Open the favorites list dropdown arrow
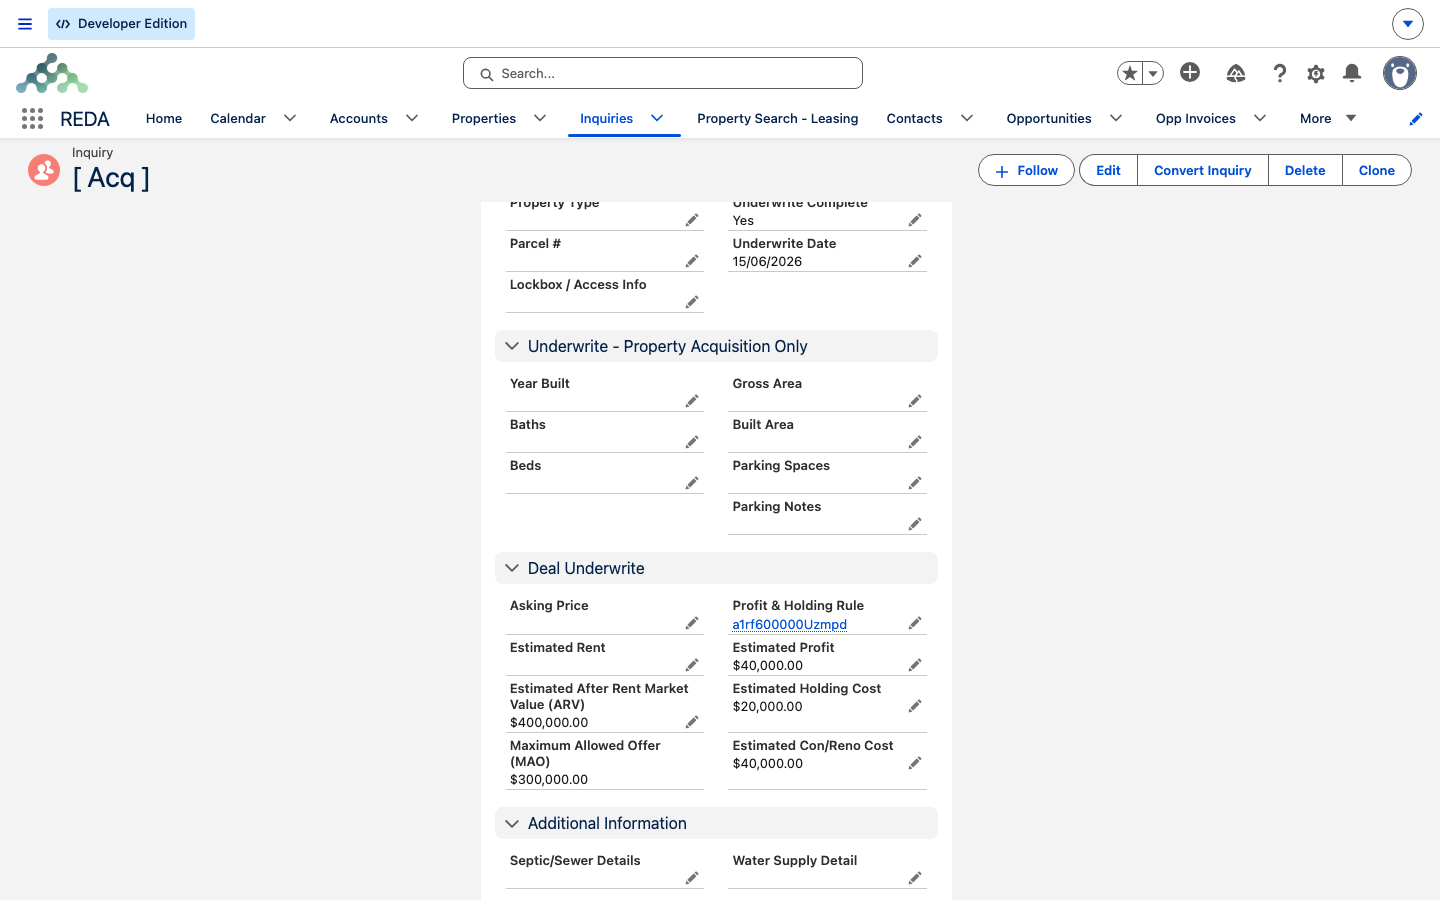 (x=1153, y=73)
